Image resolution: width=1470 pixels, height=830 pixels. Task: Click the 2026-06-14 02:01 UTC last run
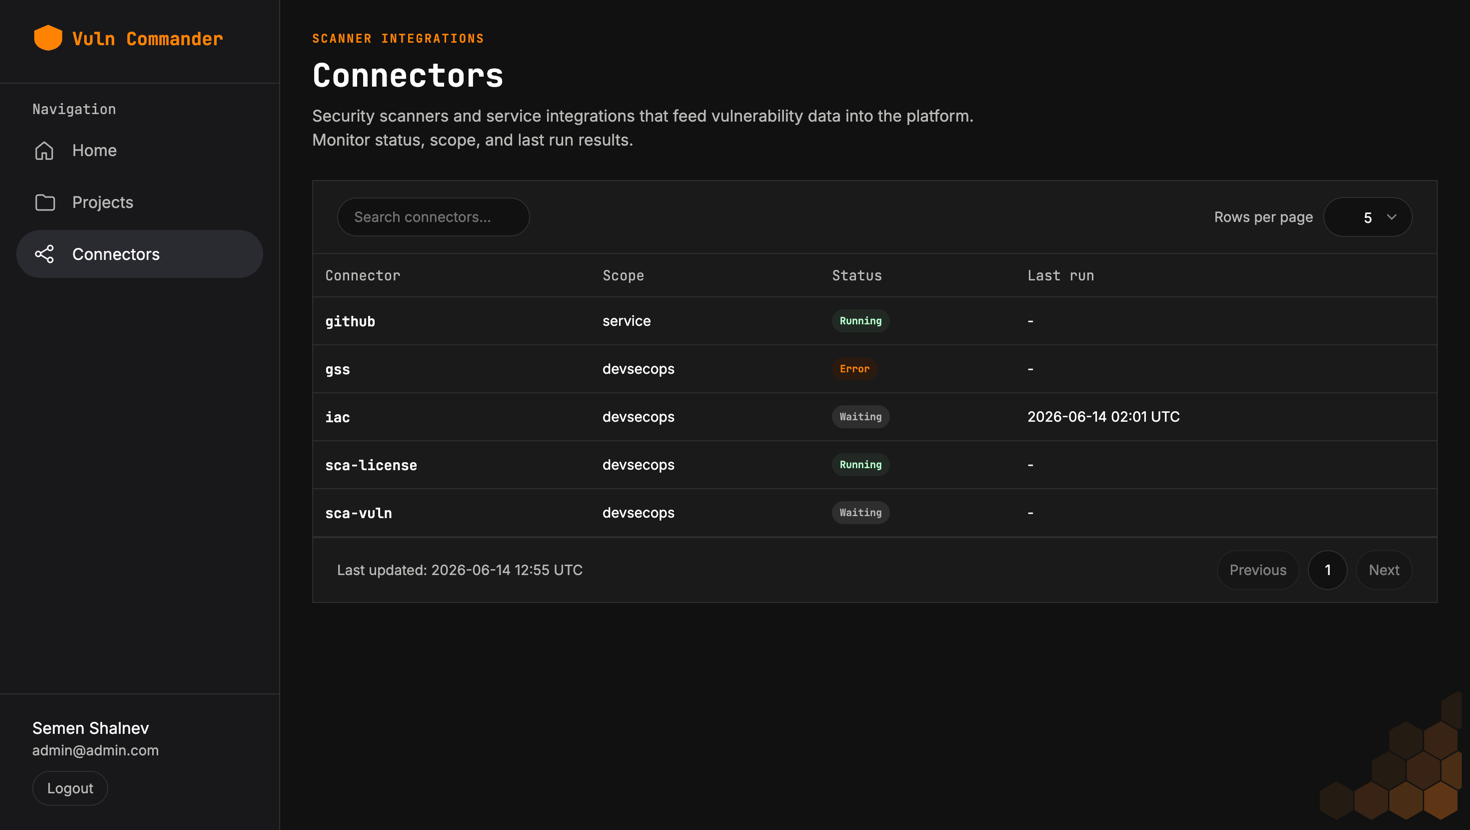coord(1103,417)
